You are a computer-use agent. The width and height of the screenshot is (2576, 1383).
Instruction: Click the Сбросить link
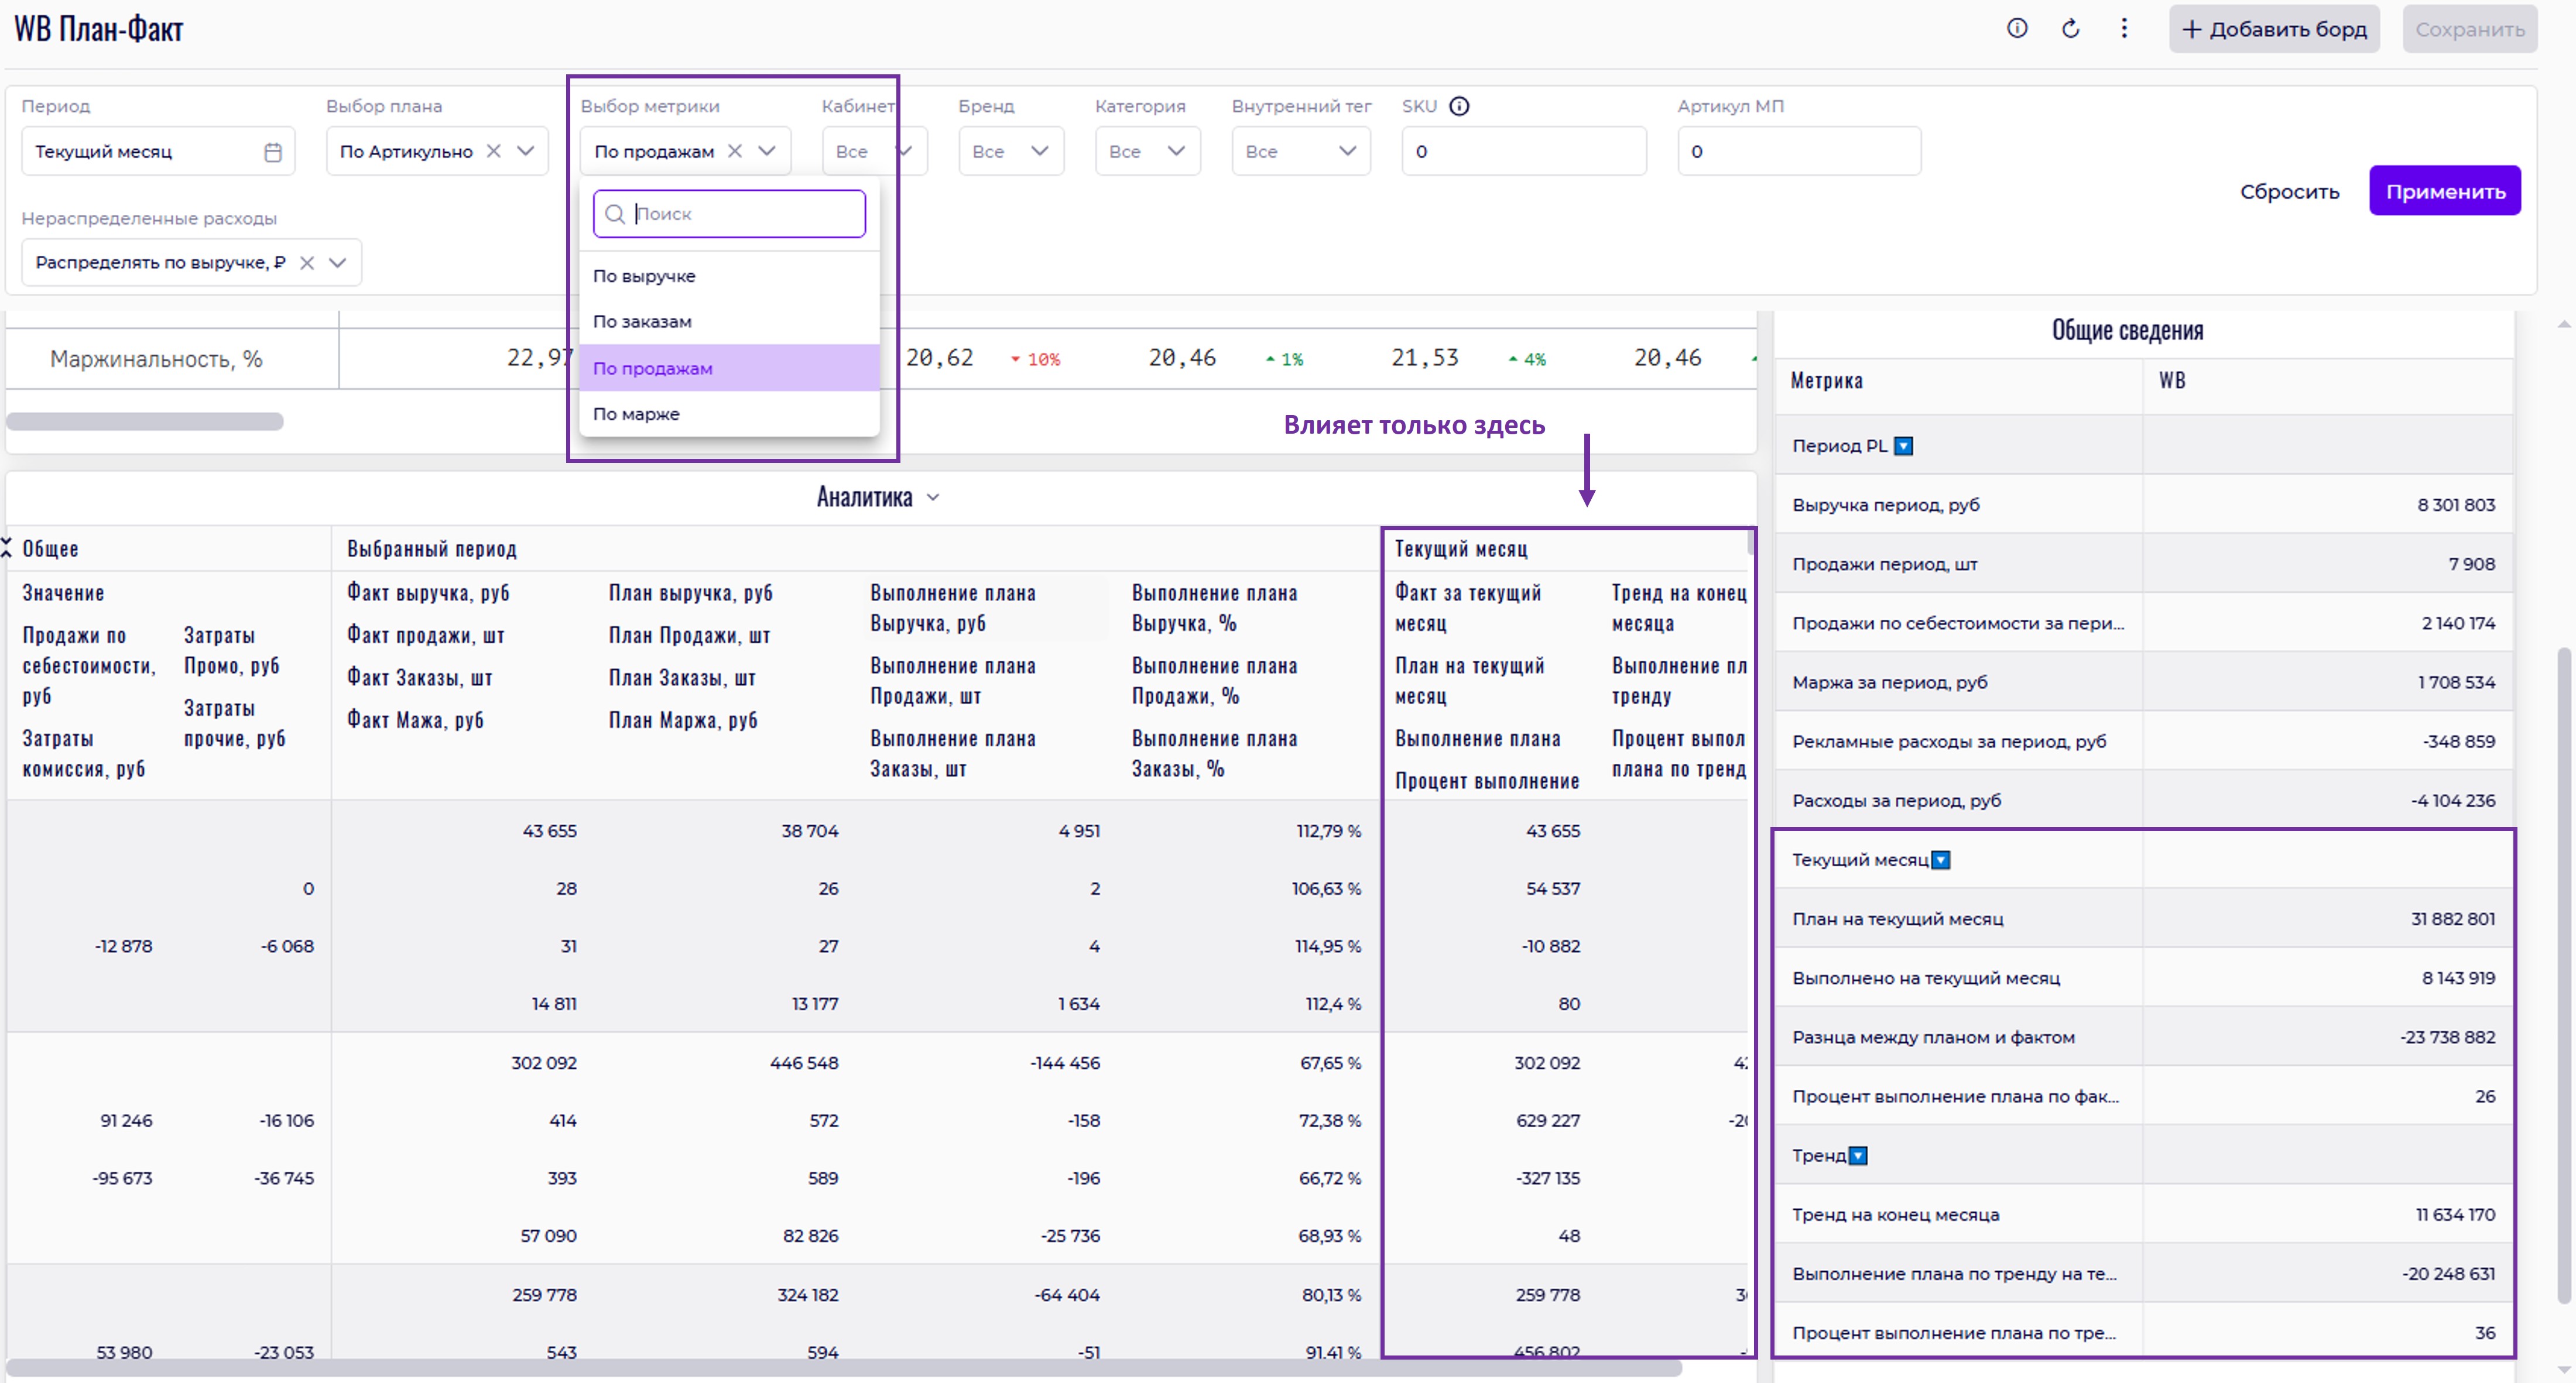2289,191
